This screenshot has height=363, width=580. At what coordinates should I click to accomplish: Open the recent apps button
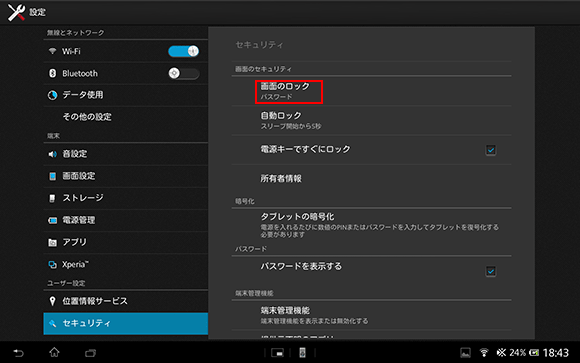[90, 353]
